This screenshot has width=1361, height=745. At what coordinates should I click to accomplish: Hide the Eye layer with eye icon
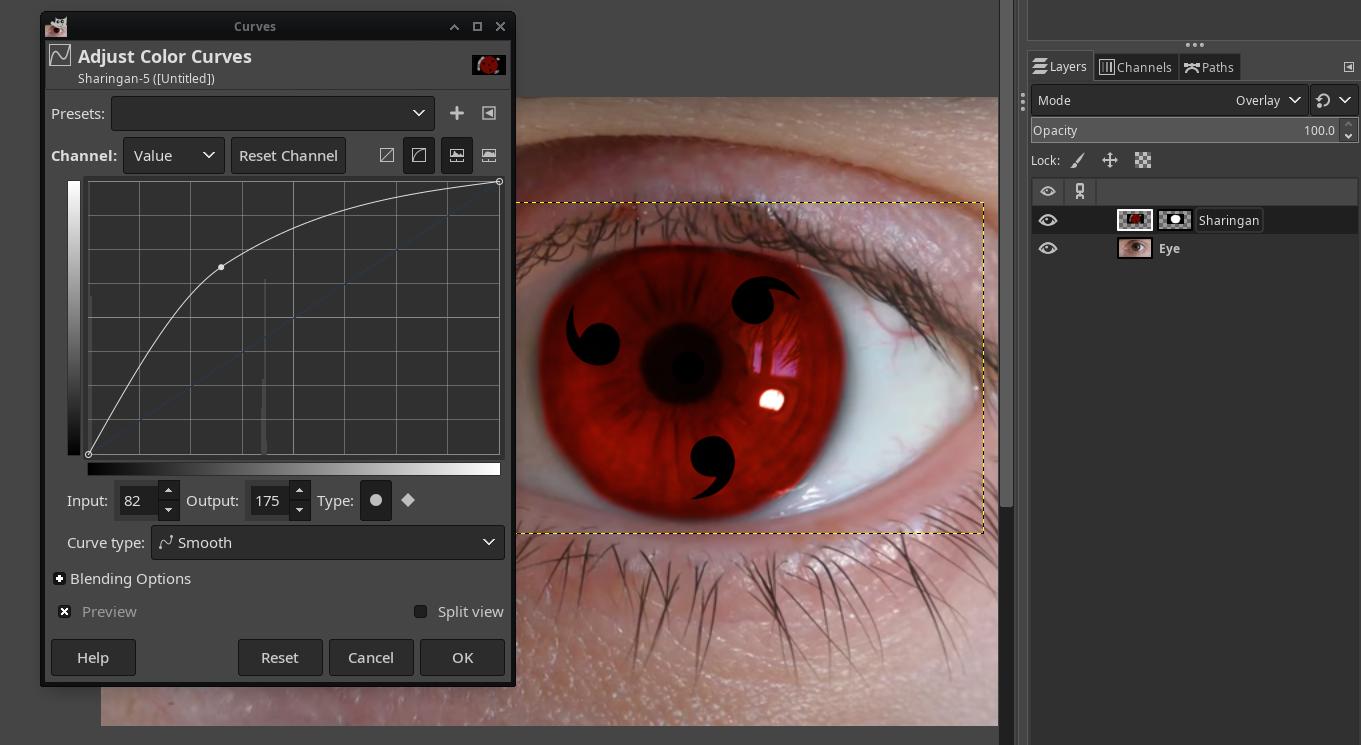click(x=1048, y=248)
